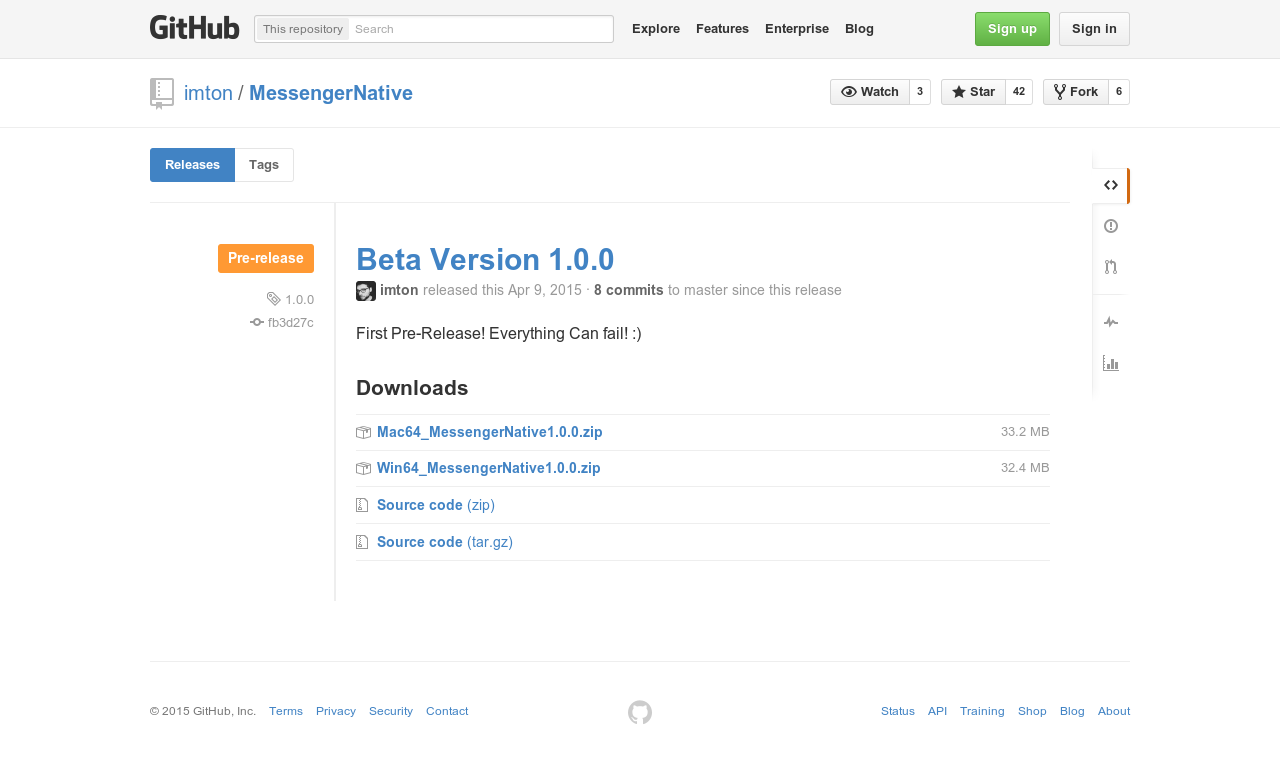Click the commit icon beside fb3d27c
Image resolution: width=1280 pixels, height=762 pixels.
(x=257, y=322)
